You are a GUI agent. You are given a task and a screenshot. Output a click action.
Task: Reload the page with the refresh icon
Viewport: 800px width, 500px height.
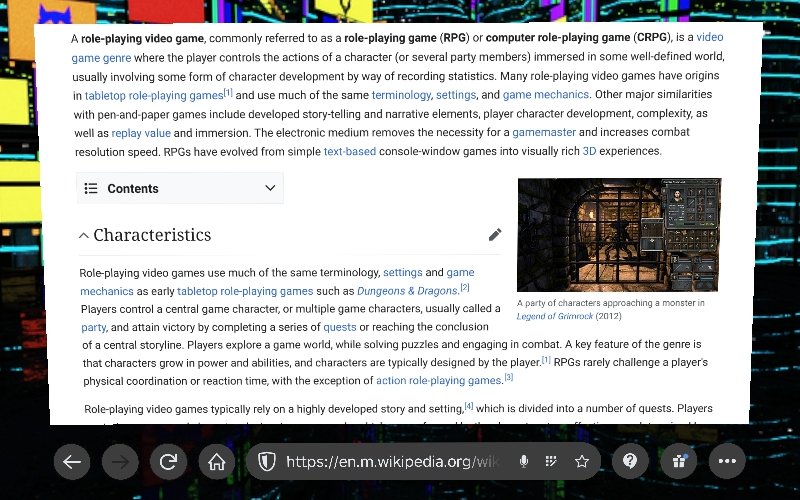(x=168, y=462)
